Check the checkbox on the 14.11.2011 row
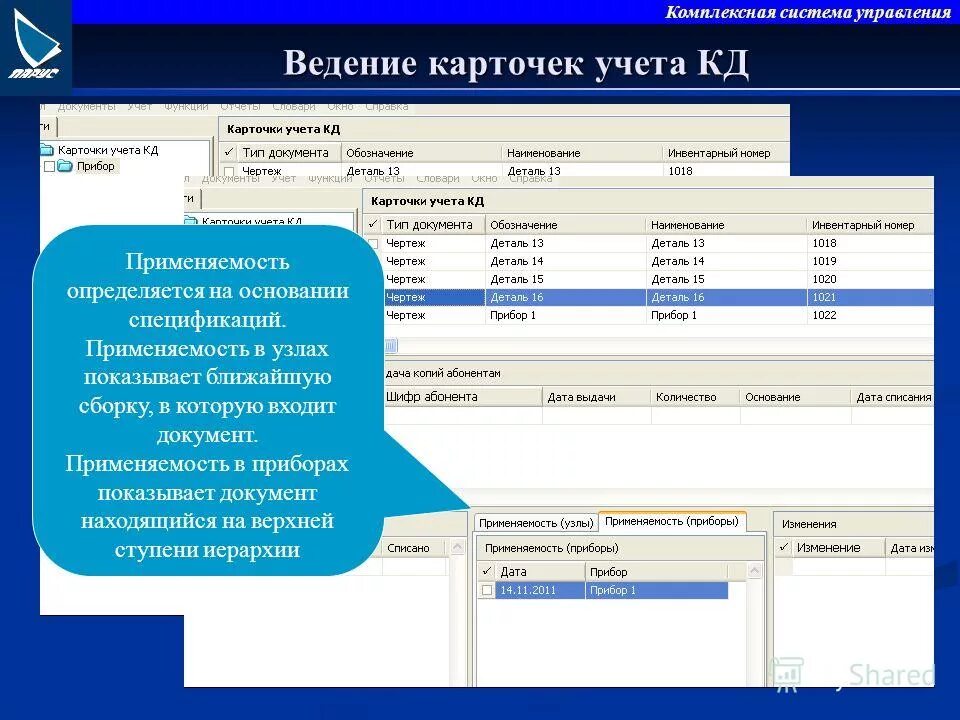The width and height of the screenshot is (960, 720). coord(489,590)
